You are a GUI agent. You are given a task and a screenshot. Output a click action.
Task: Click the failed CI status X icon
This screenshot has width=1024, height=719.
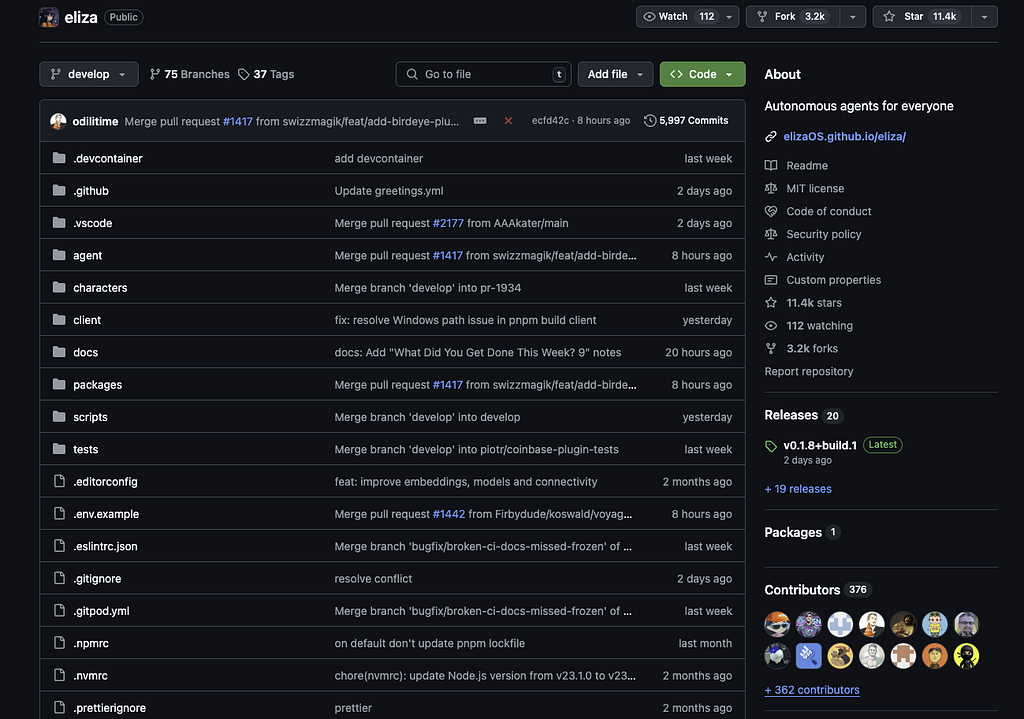click(x=508, y=121)
